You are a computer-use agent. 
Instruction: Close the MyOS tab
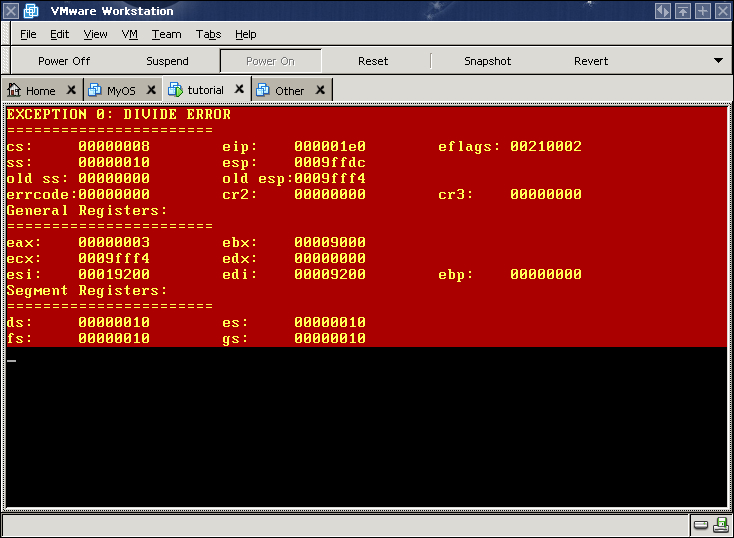pyautogui.click(x=151, y=89)
